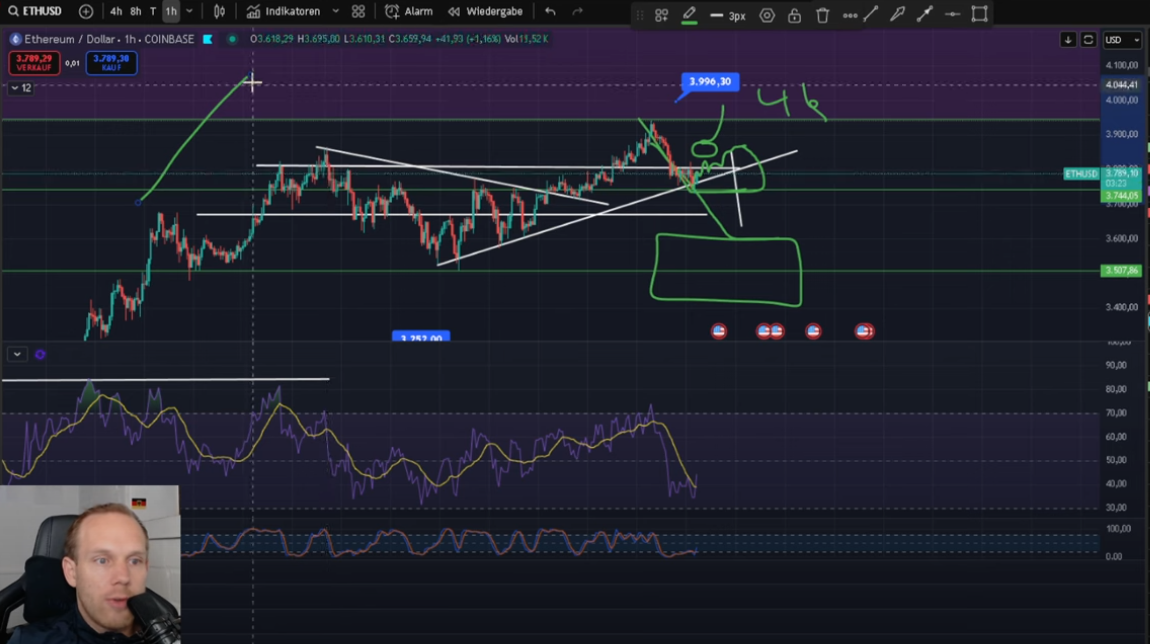Viewport: 1150px width, 644px height.
Task: Open USD currency dropdown
Action: [1123, 40]
